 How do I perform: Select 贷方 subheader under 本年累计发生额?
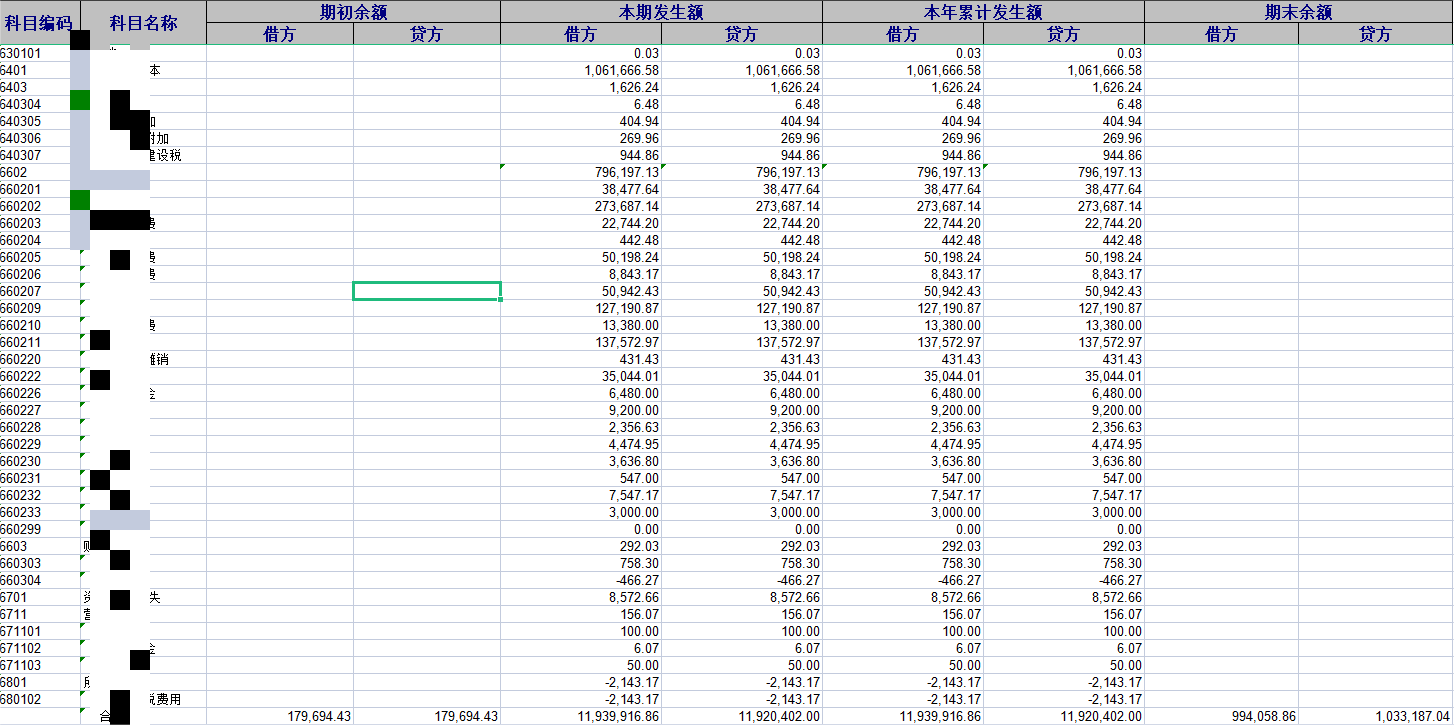pyautogui.click(x=1064, y=34)
